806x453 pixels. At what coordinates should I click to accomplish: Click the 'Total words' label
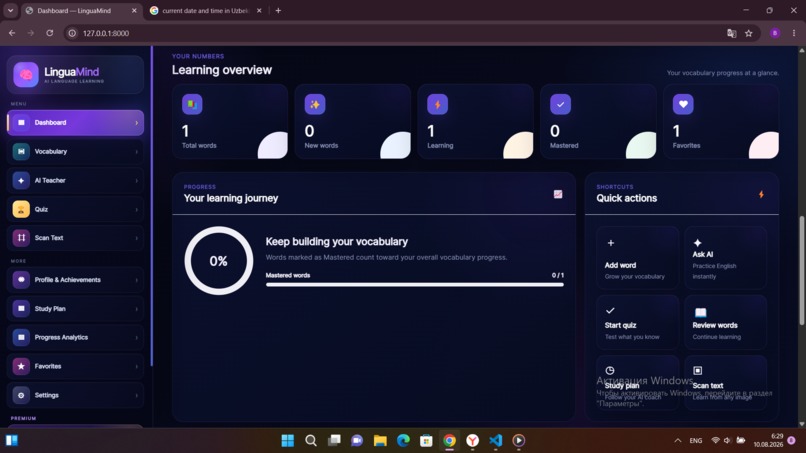[199, 146]
